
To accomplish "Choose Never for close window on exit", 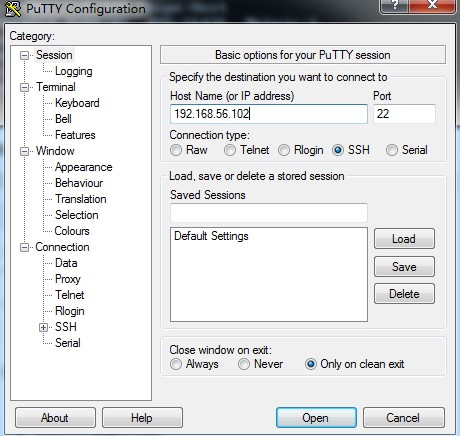I will [244, 364].
